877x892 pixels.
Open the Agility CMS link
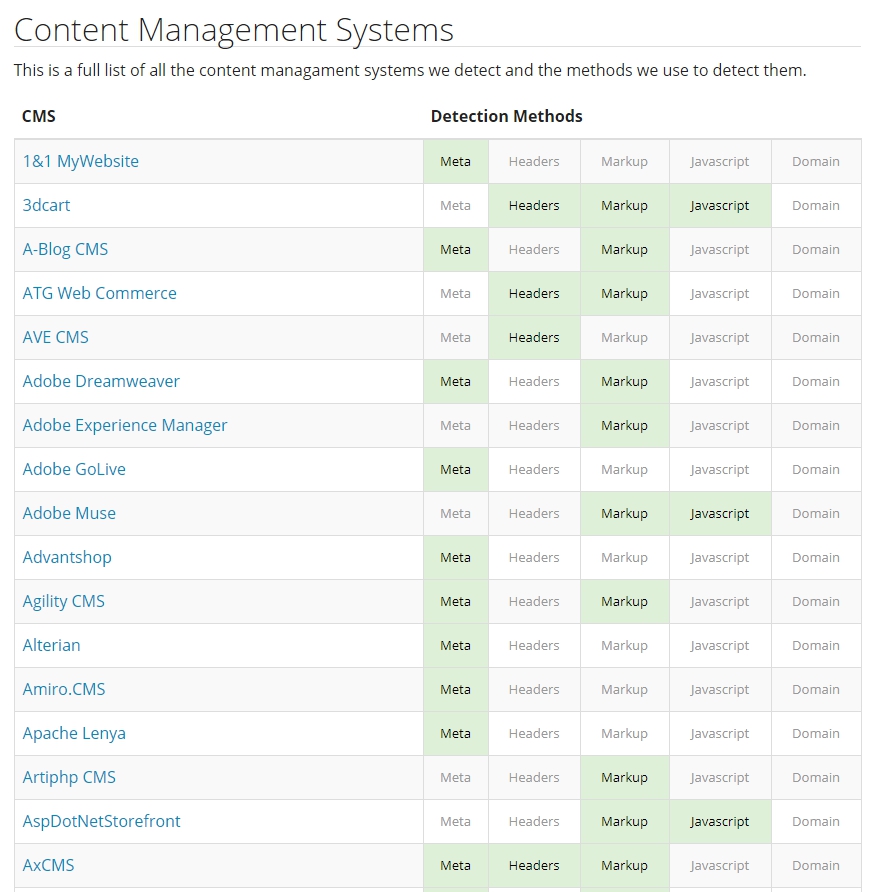[63, 601]
